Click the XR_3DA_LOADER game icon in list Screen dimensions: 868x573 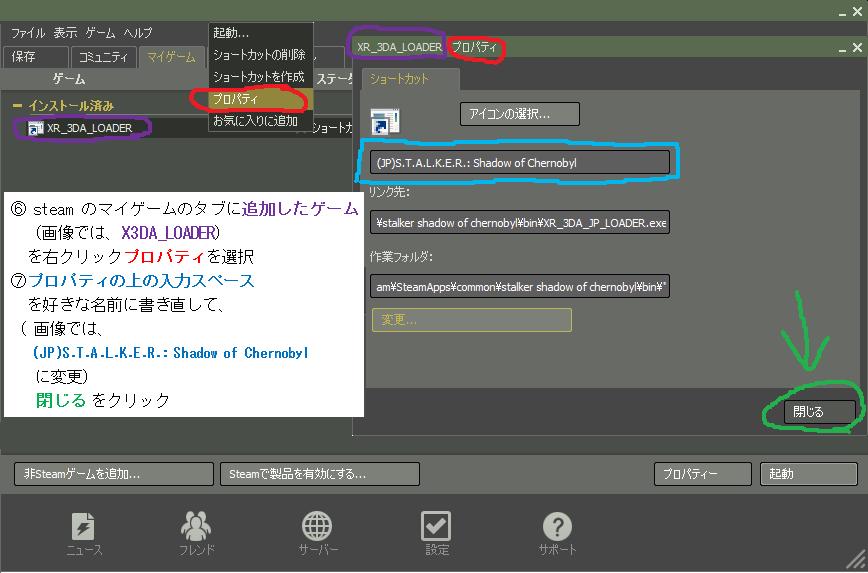pos(35,128)
